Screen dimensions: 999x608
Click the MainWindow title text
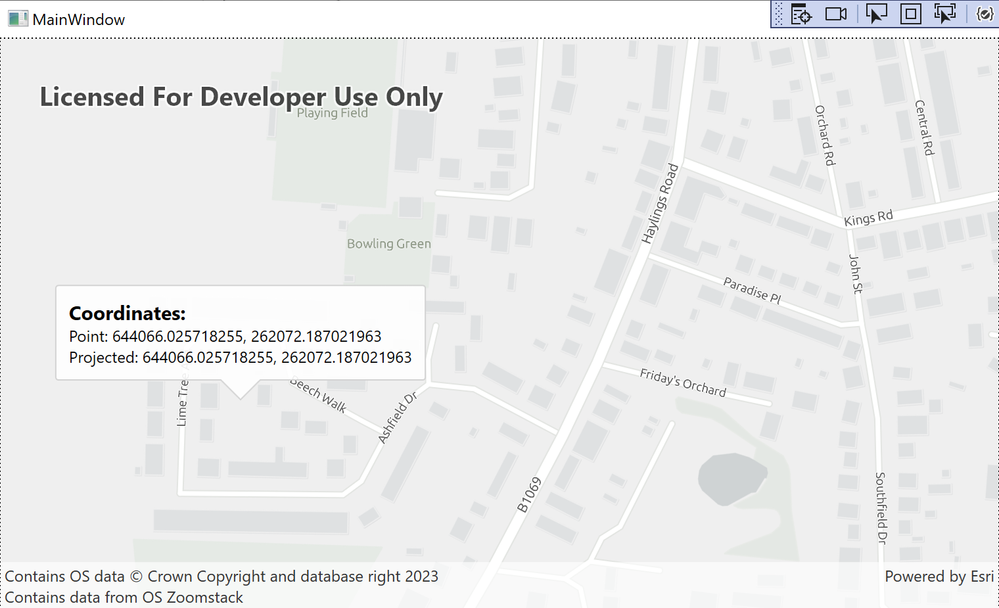click(78, 20)
